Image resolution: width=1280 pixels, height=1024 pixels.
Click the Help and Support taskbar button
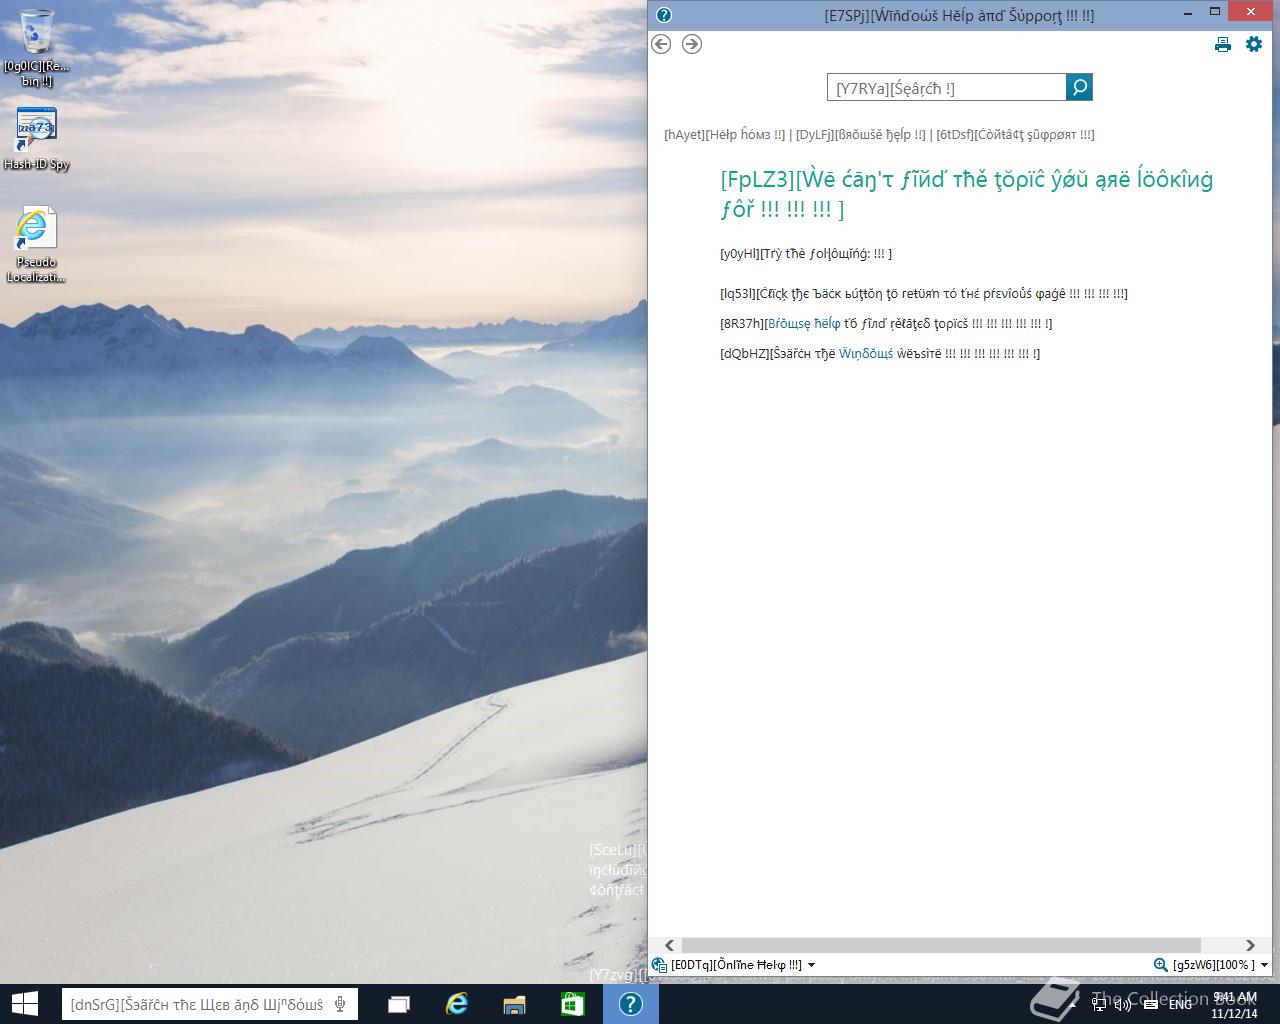tap(631, 1004)
